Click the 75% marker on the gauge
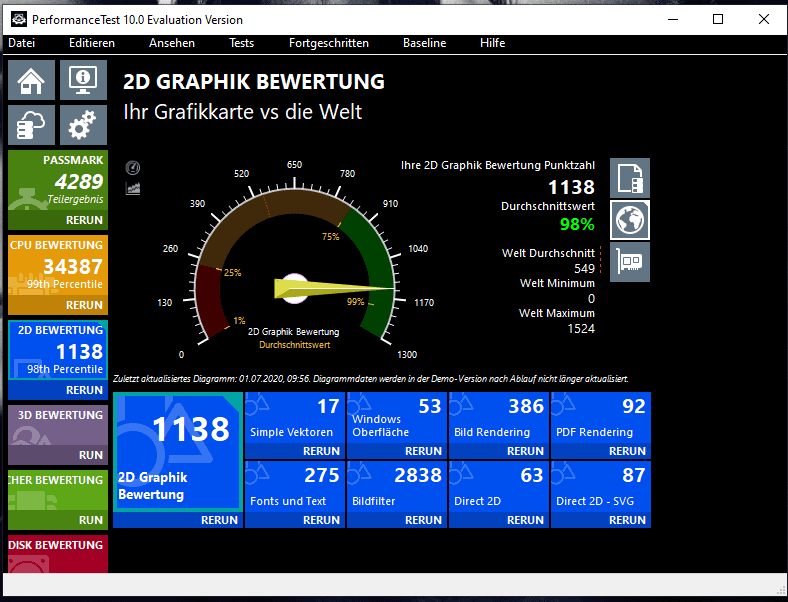The height and width of the screenshot is (602, 788). (331, 236)
